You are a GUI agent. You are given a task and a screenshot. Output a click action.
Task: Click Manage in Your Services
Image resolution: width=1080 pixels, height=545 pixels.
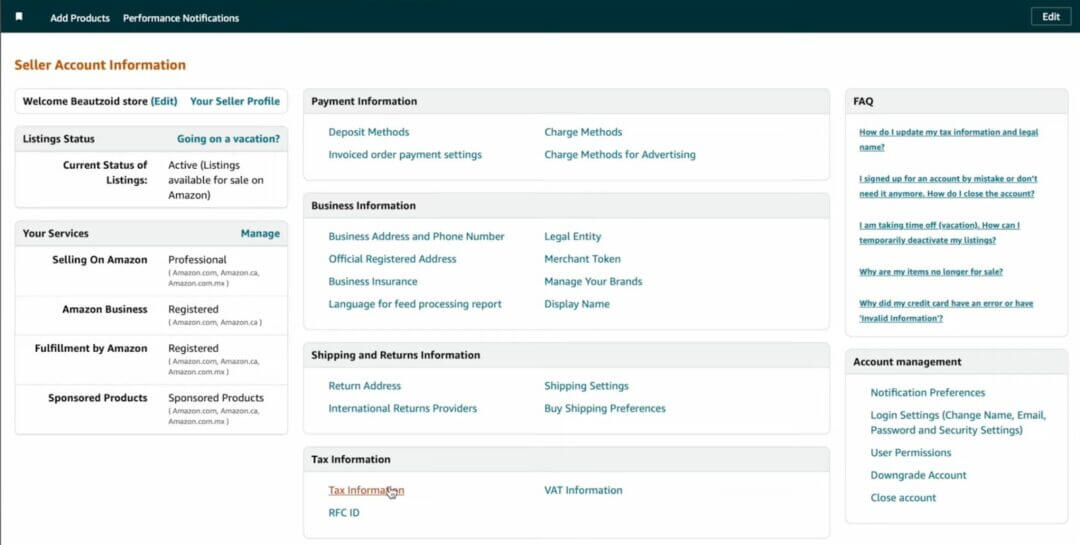pyautogui.click(x=260, y=234)
